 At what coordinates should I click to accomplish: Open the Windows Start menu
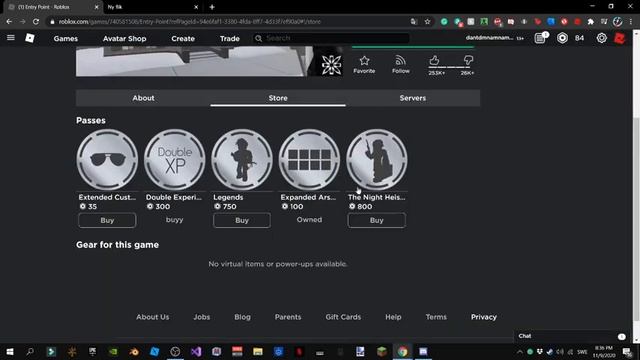click(x=10, y=351)
